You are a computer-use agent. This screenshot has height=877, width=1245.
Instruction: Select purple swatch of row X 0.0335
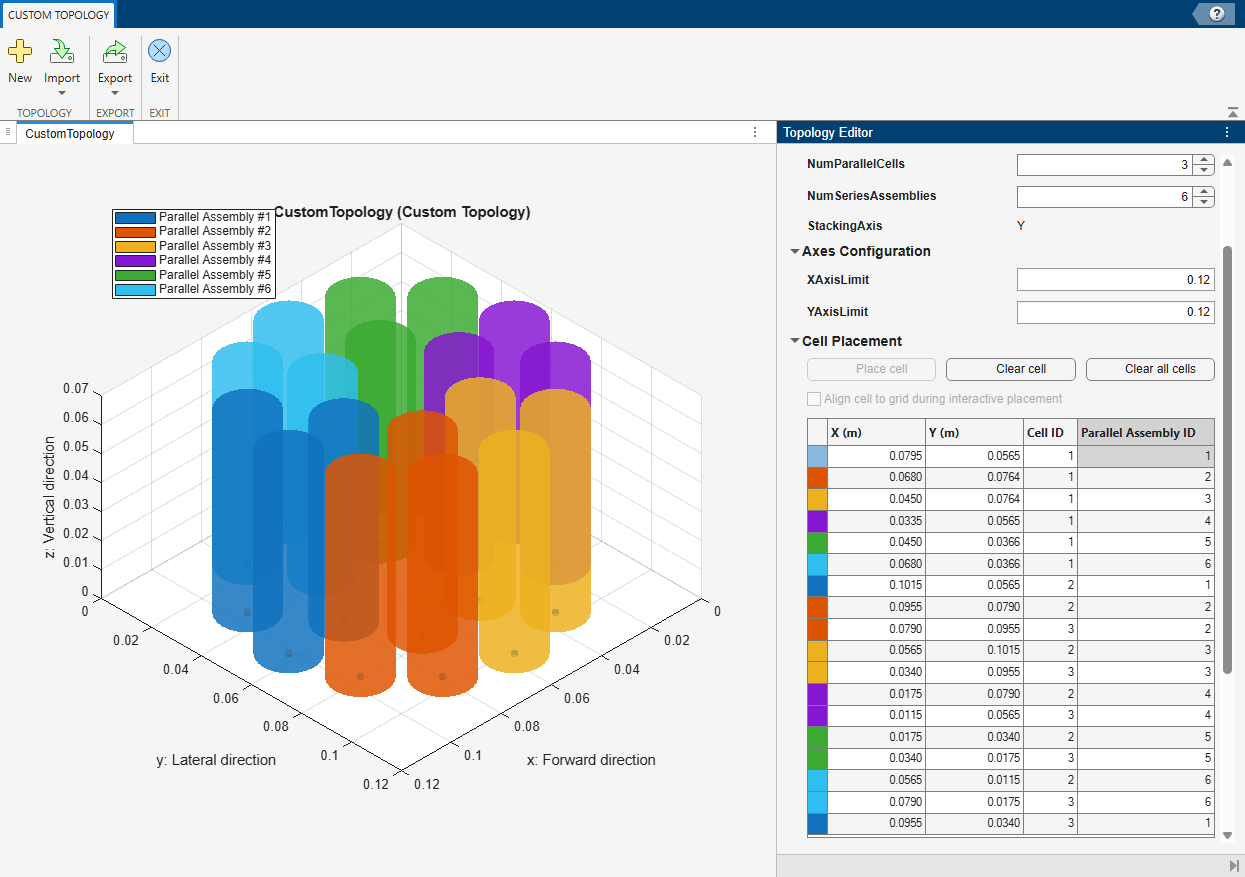[x=817, y=521]
